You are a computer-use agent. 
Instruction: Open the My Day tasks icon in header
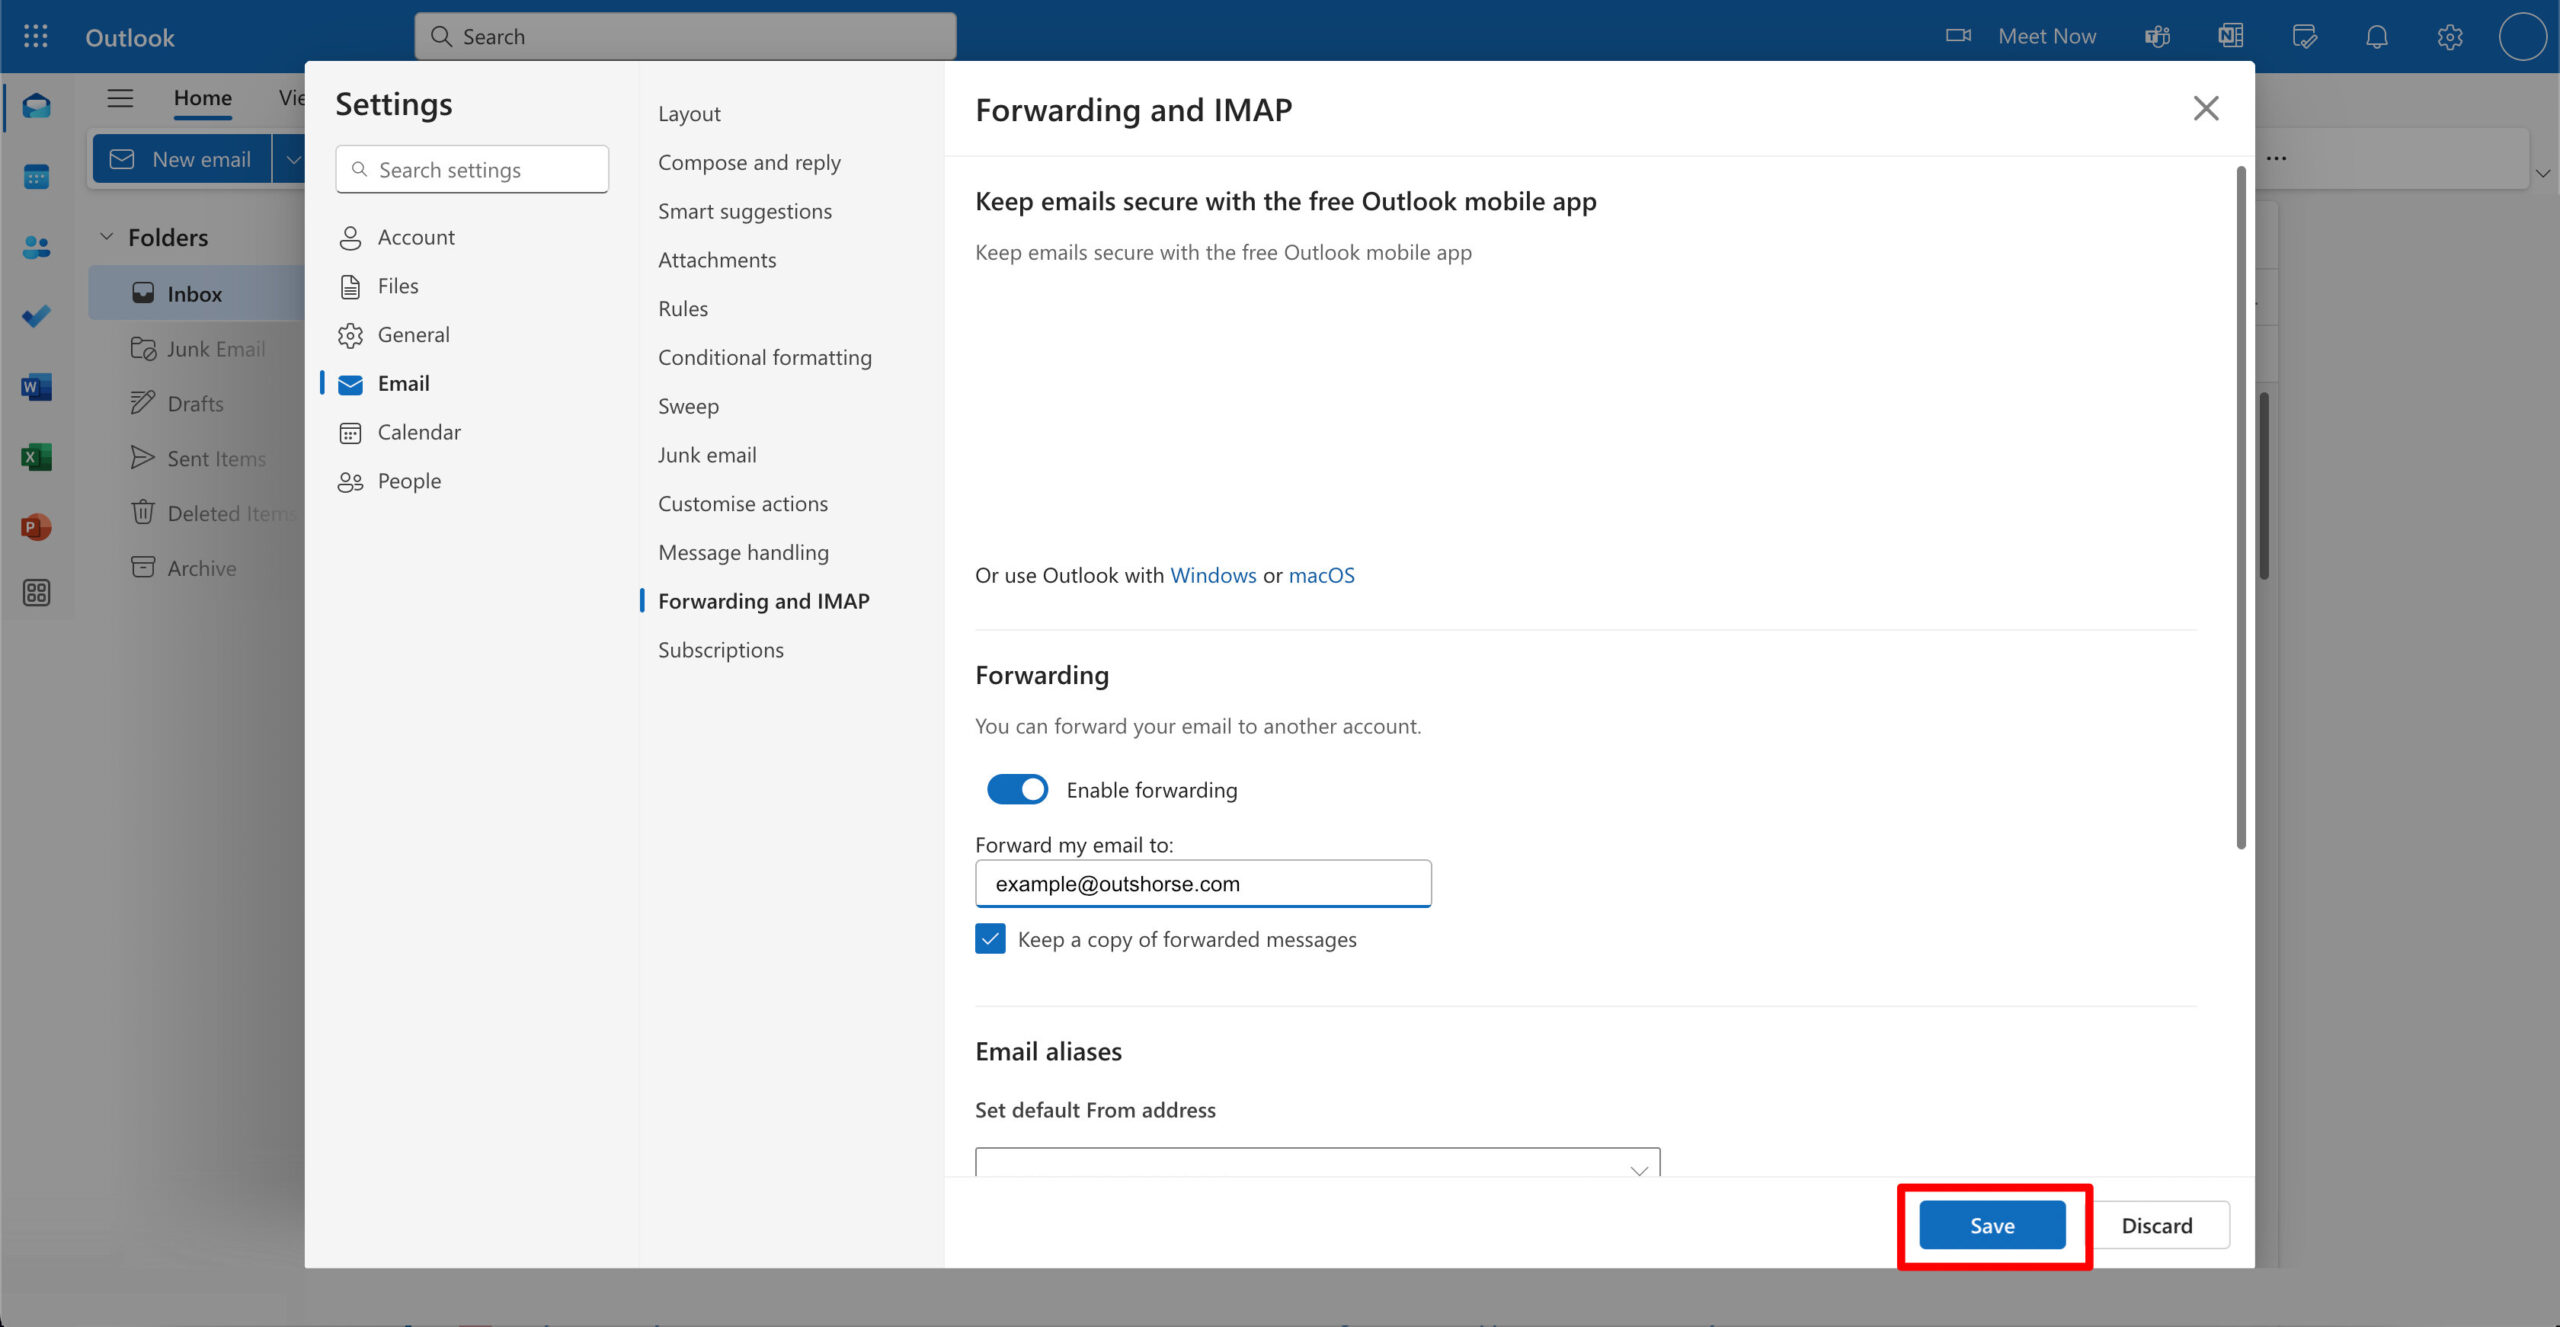pos(2304,37)
